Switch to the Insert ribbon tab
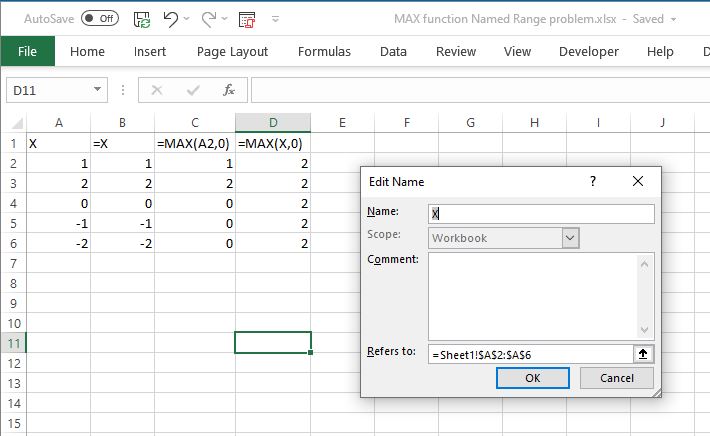The image size is (710, 436). [x=150, y=52]
